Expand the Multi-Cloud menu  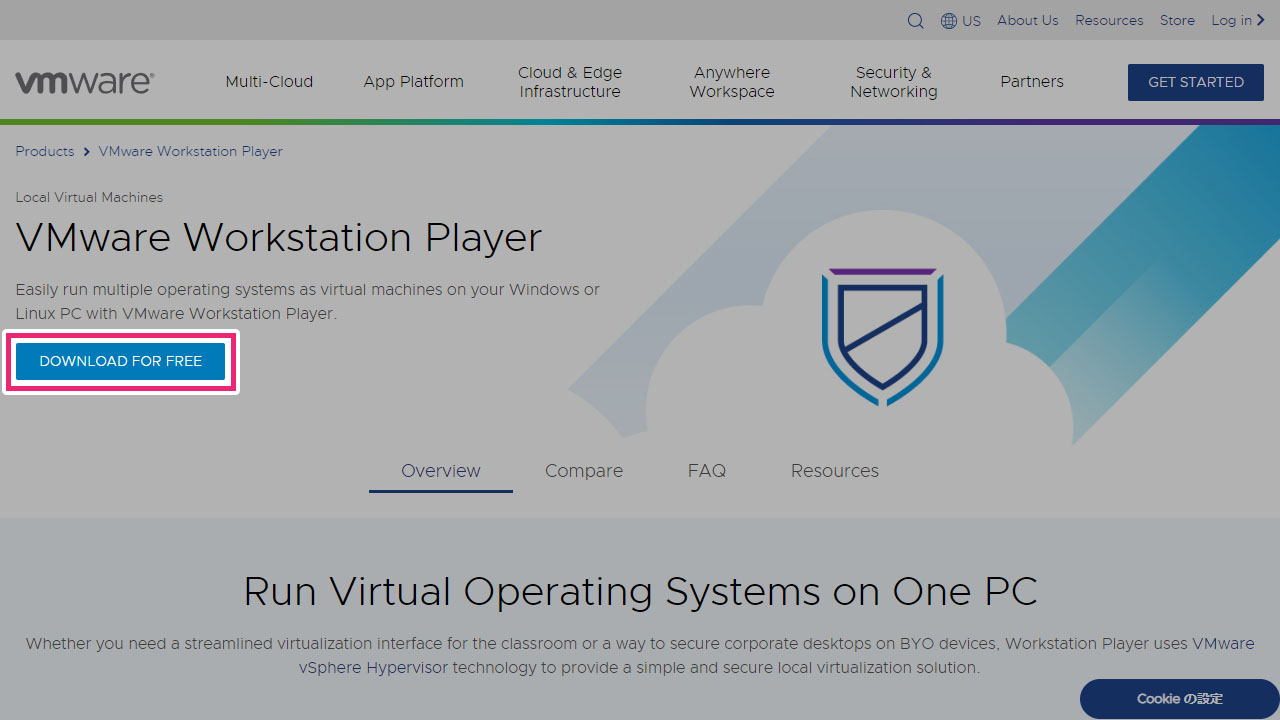pyautogui.click(x=269, y=82)
